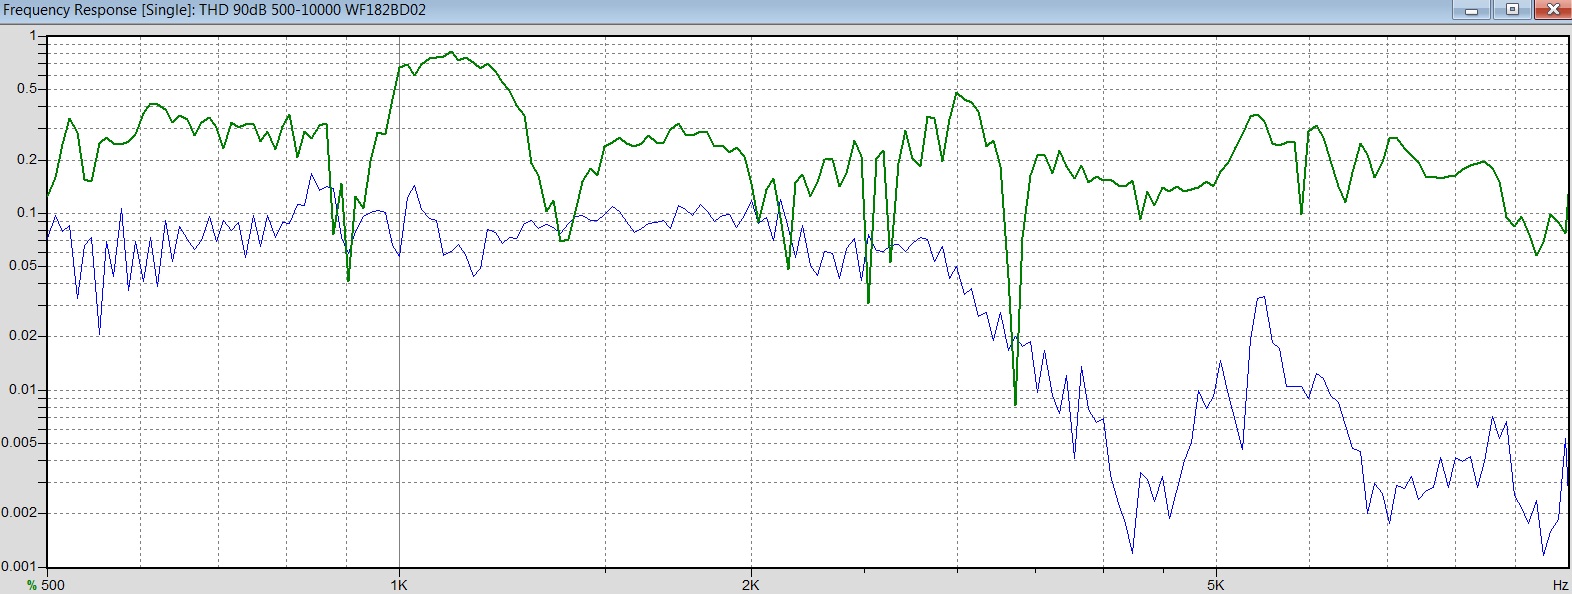Viewport: 1572px width, 594px height.
Task: Click the '2K' frequency axis label
Action: [x=751, y=585]
